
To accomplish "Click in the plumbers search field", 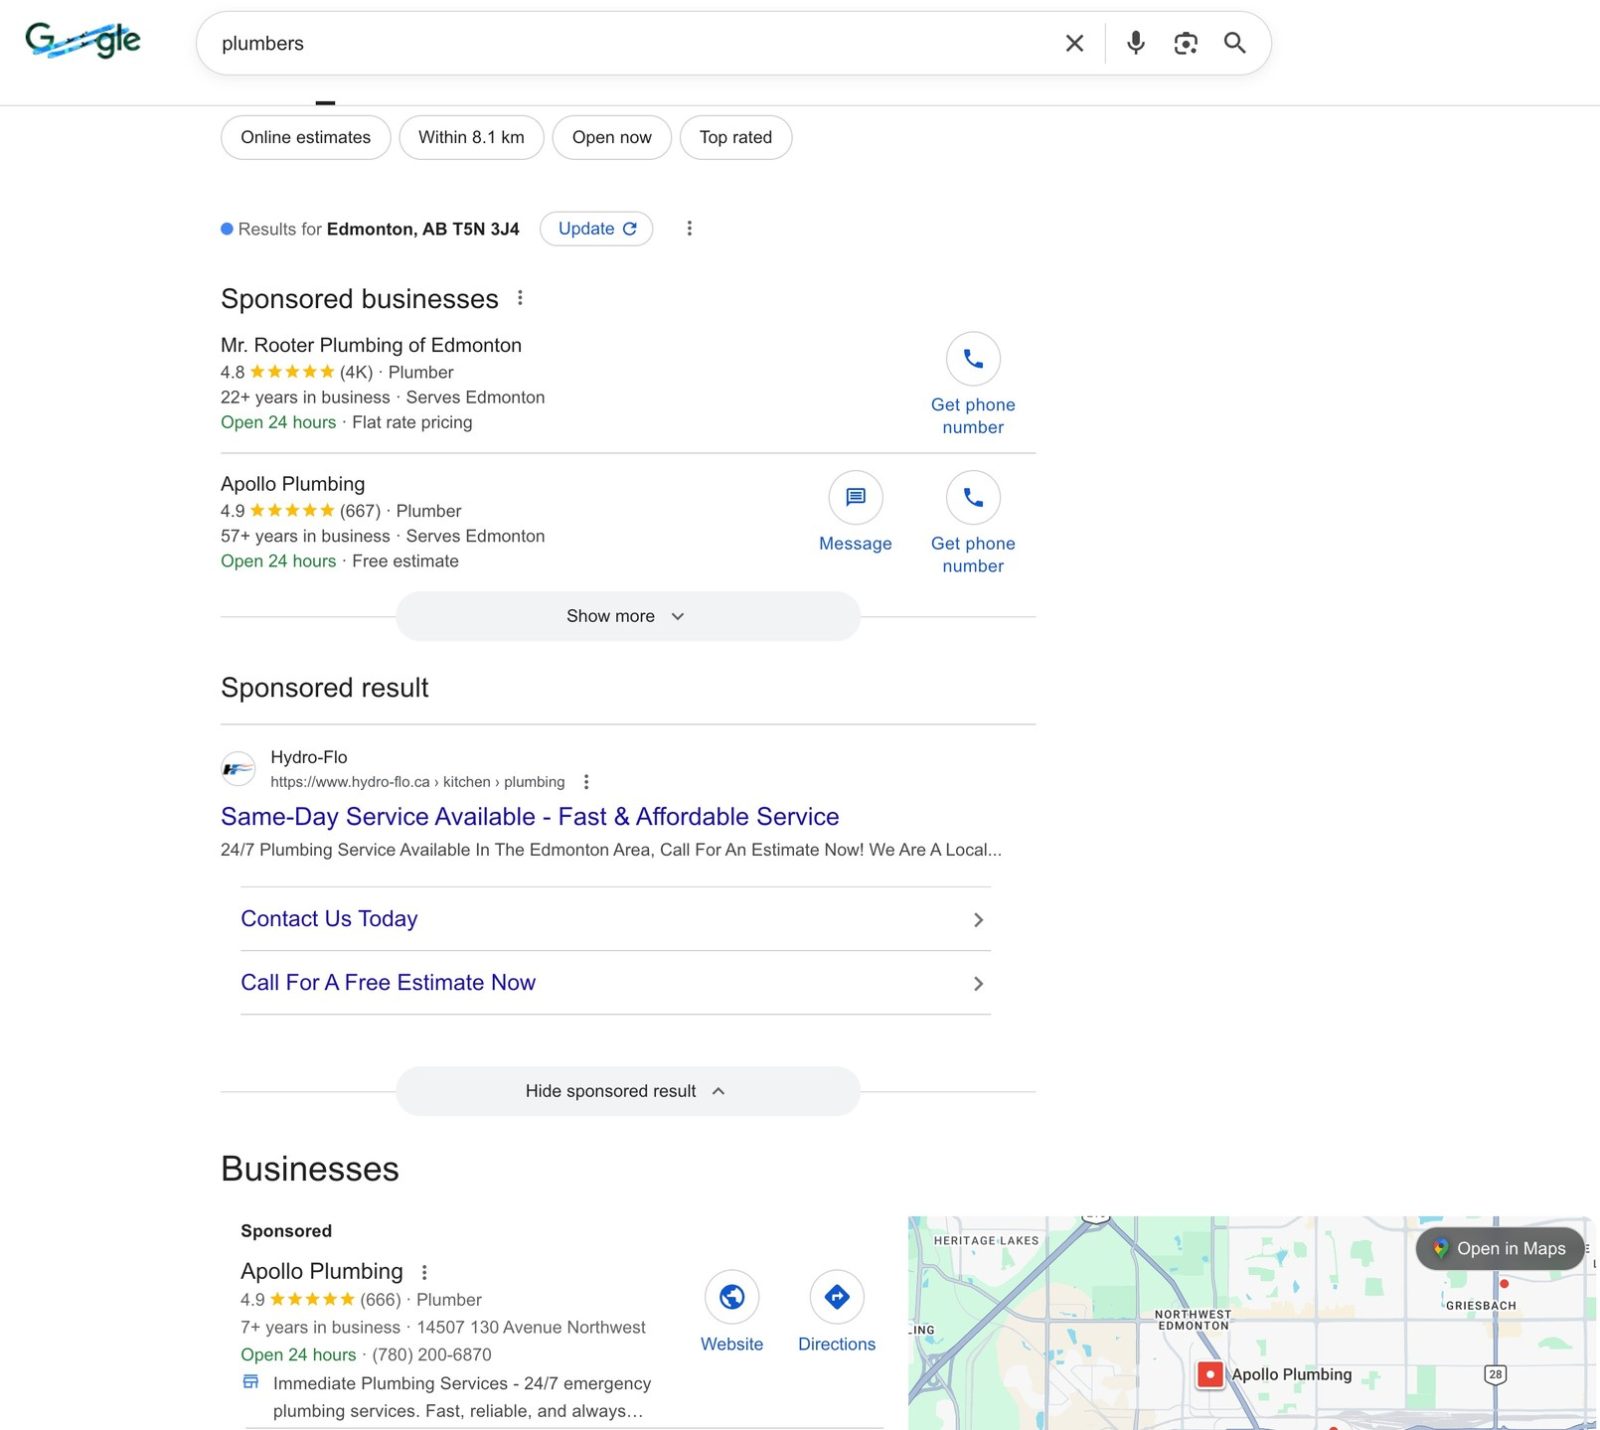I will click(x=630, y=43).
